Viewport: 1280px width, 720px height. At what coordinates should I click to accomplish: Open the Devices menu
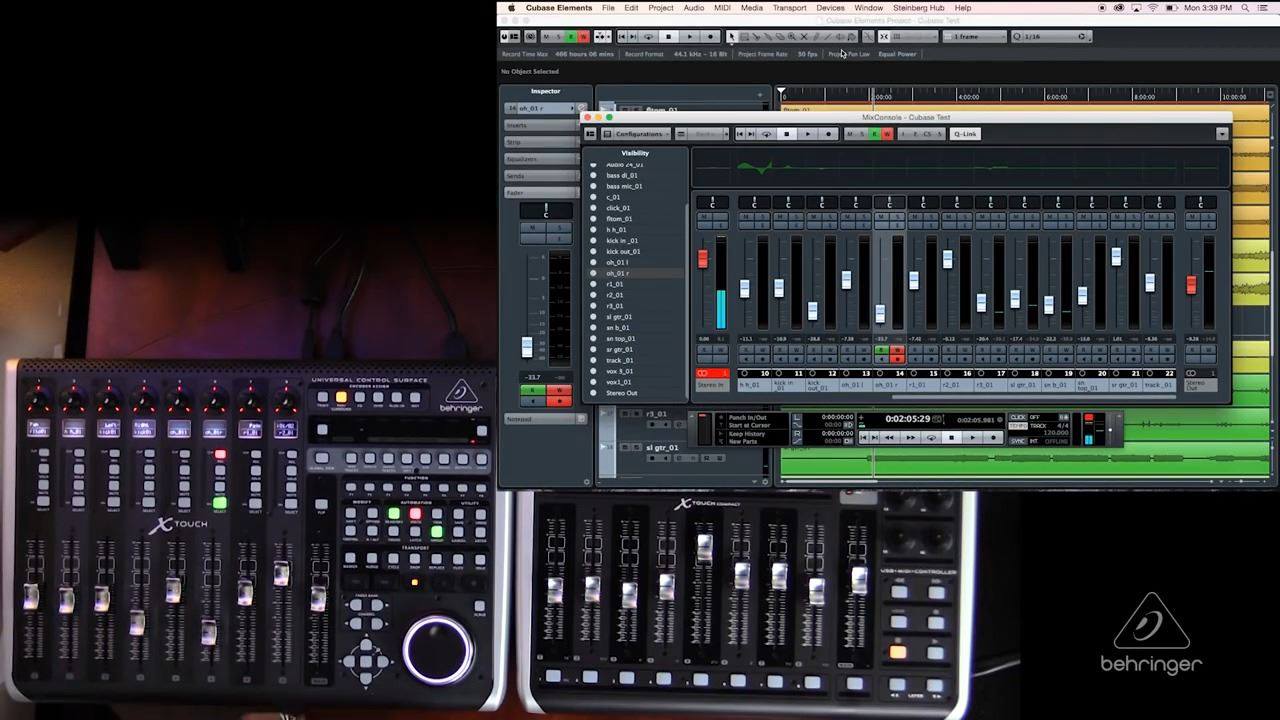pyautogui.click(x=830, y=8)
